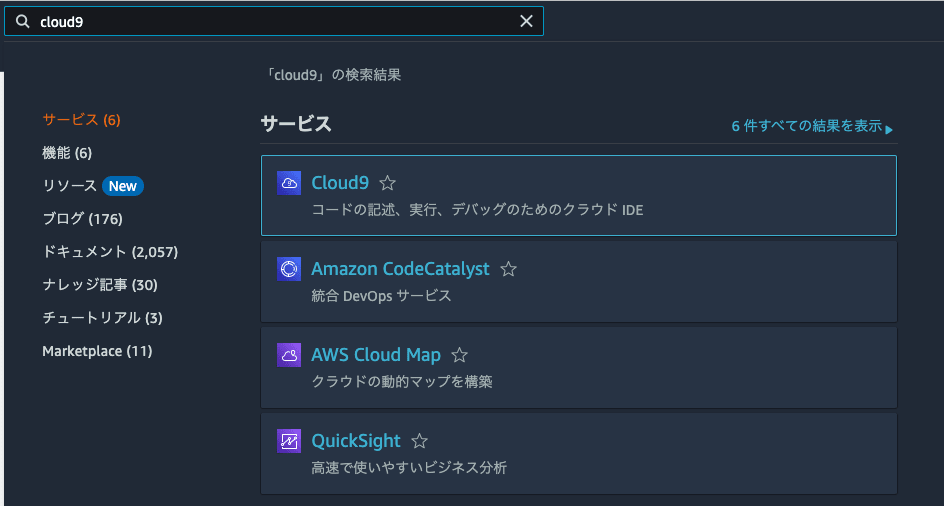Click the Amazon CodeCatalyst service icon

click(x=289, y=269)
